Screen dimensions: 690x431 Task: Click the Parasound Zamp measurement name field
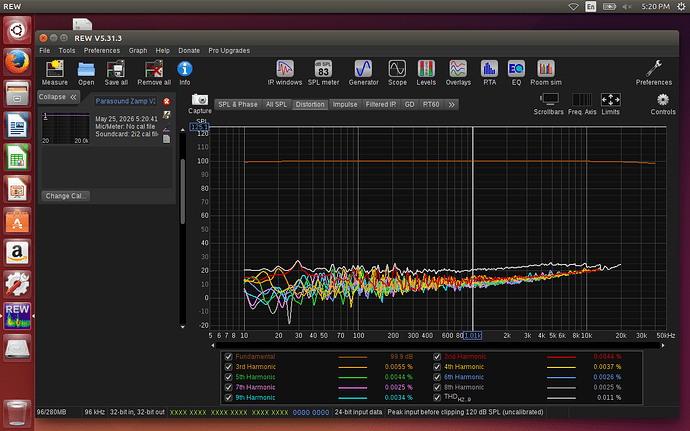pyautogui.click(x=125, y=101)
